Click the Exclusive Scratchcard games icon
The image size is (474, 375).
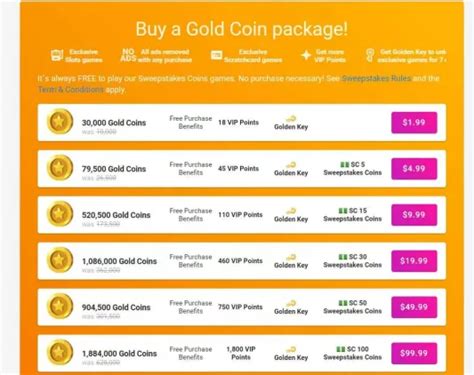click(x=216, y=55)
